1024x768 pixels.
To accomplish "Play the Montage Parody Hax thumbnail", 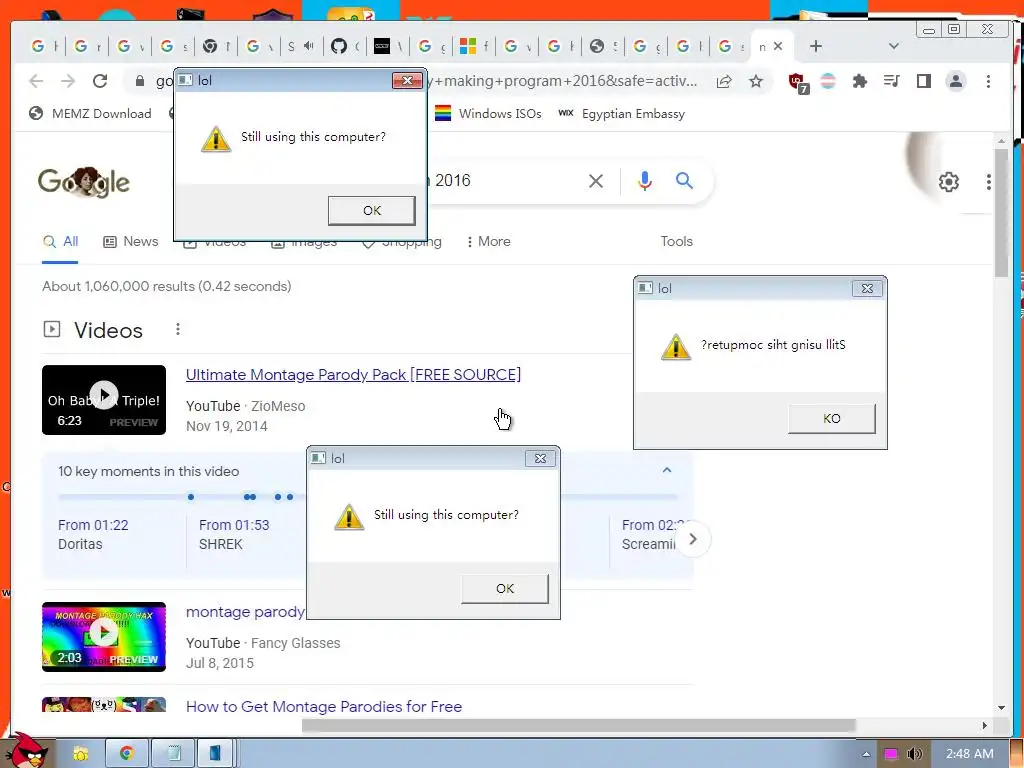I will click(x=104, y=637).
